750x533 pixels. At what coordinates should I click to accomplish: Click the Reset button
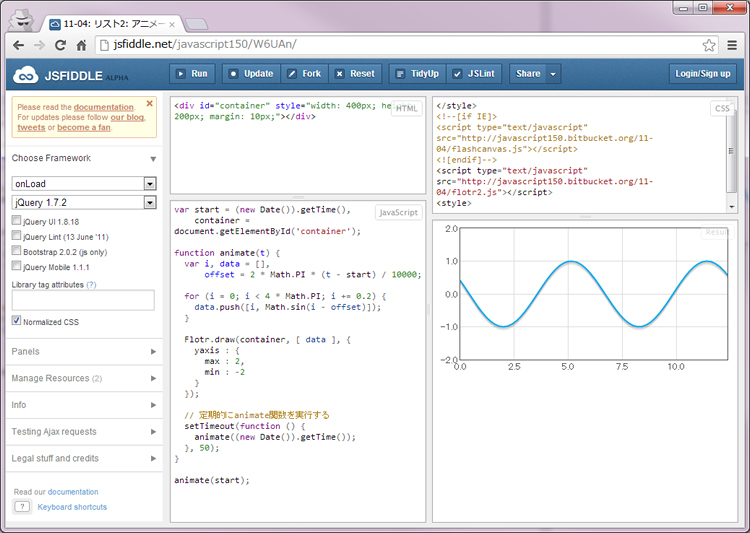coord(355,74)
